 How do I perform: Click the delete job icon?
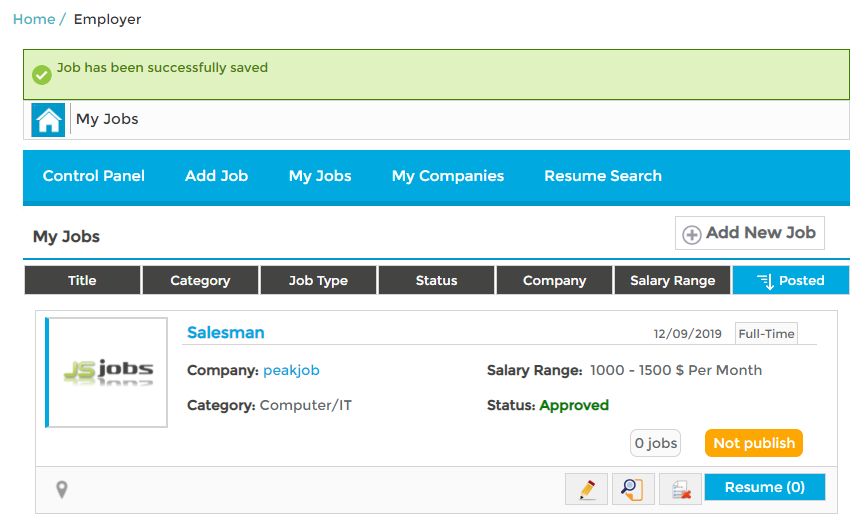[680, 488]
